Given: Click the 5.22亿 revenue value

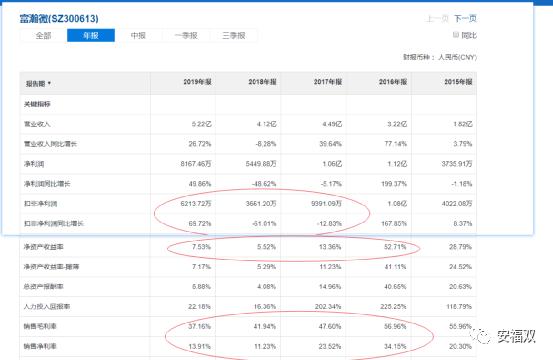Looking at the screenshot, I should tap(201, 124).
